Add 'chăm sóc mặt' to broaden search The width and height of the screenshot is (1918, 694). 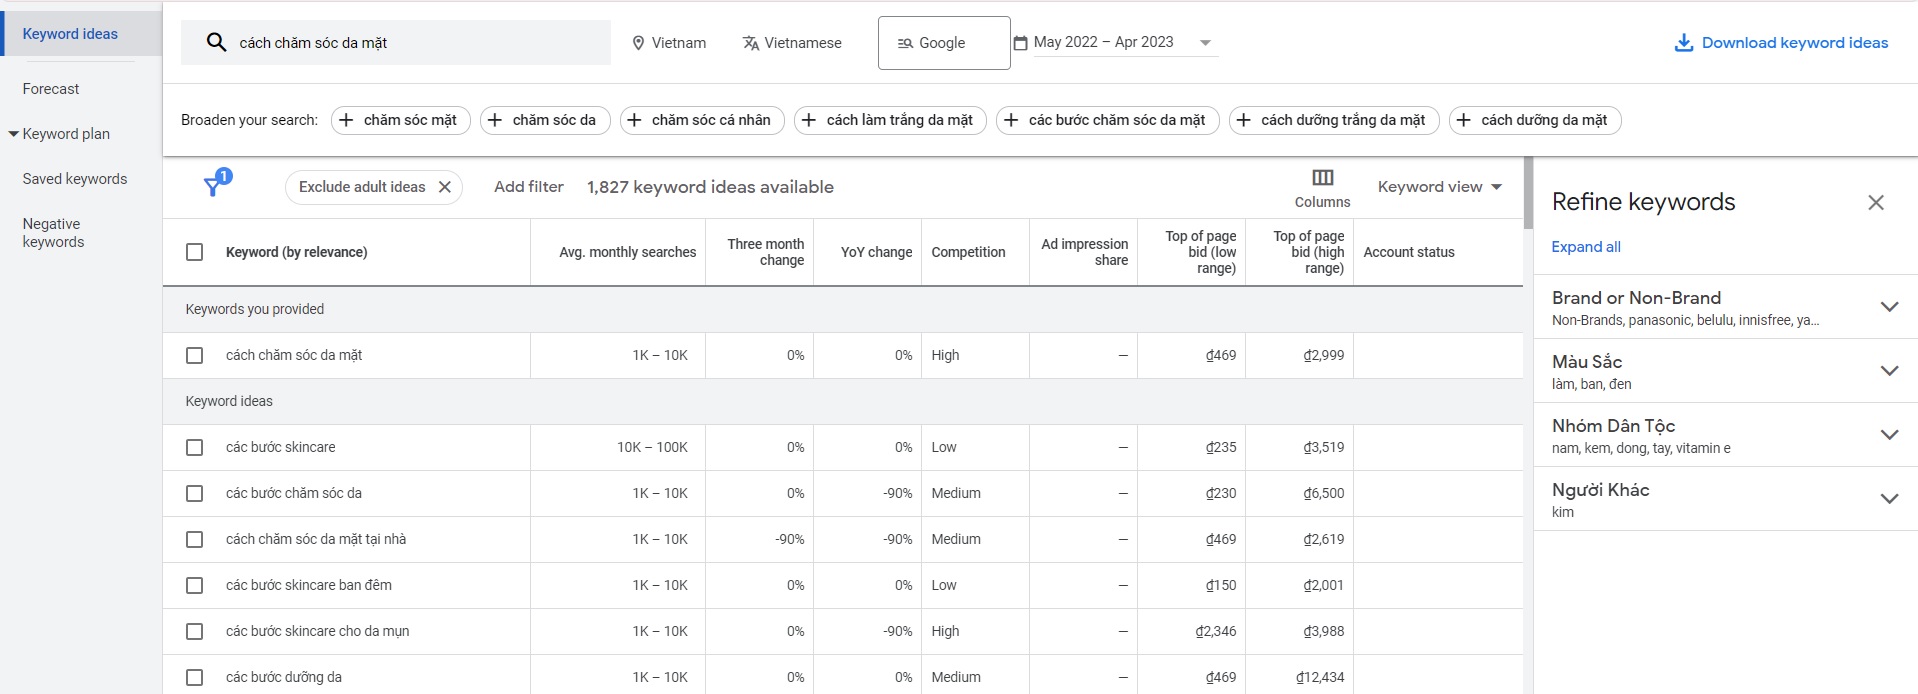coord(399,120)
